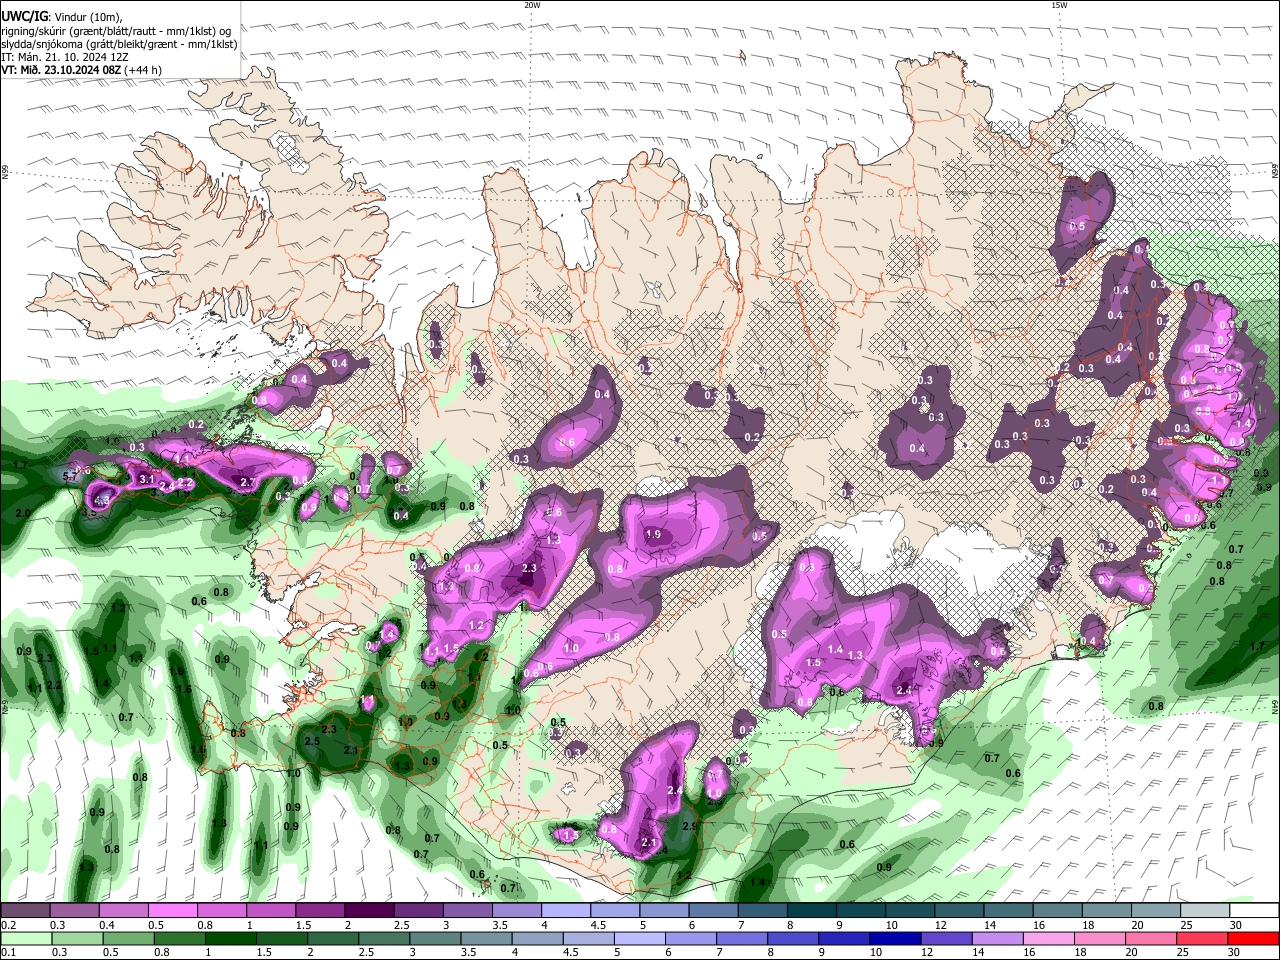This screenshot has height=960, width=1280.
Task: Select the 8–9 dark teal swatch, upper legend row
Action: [x=811, y=910]
